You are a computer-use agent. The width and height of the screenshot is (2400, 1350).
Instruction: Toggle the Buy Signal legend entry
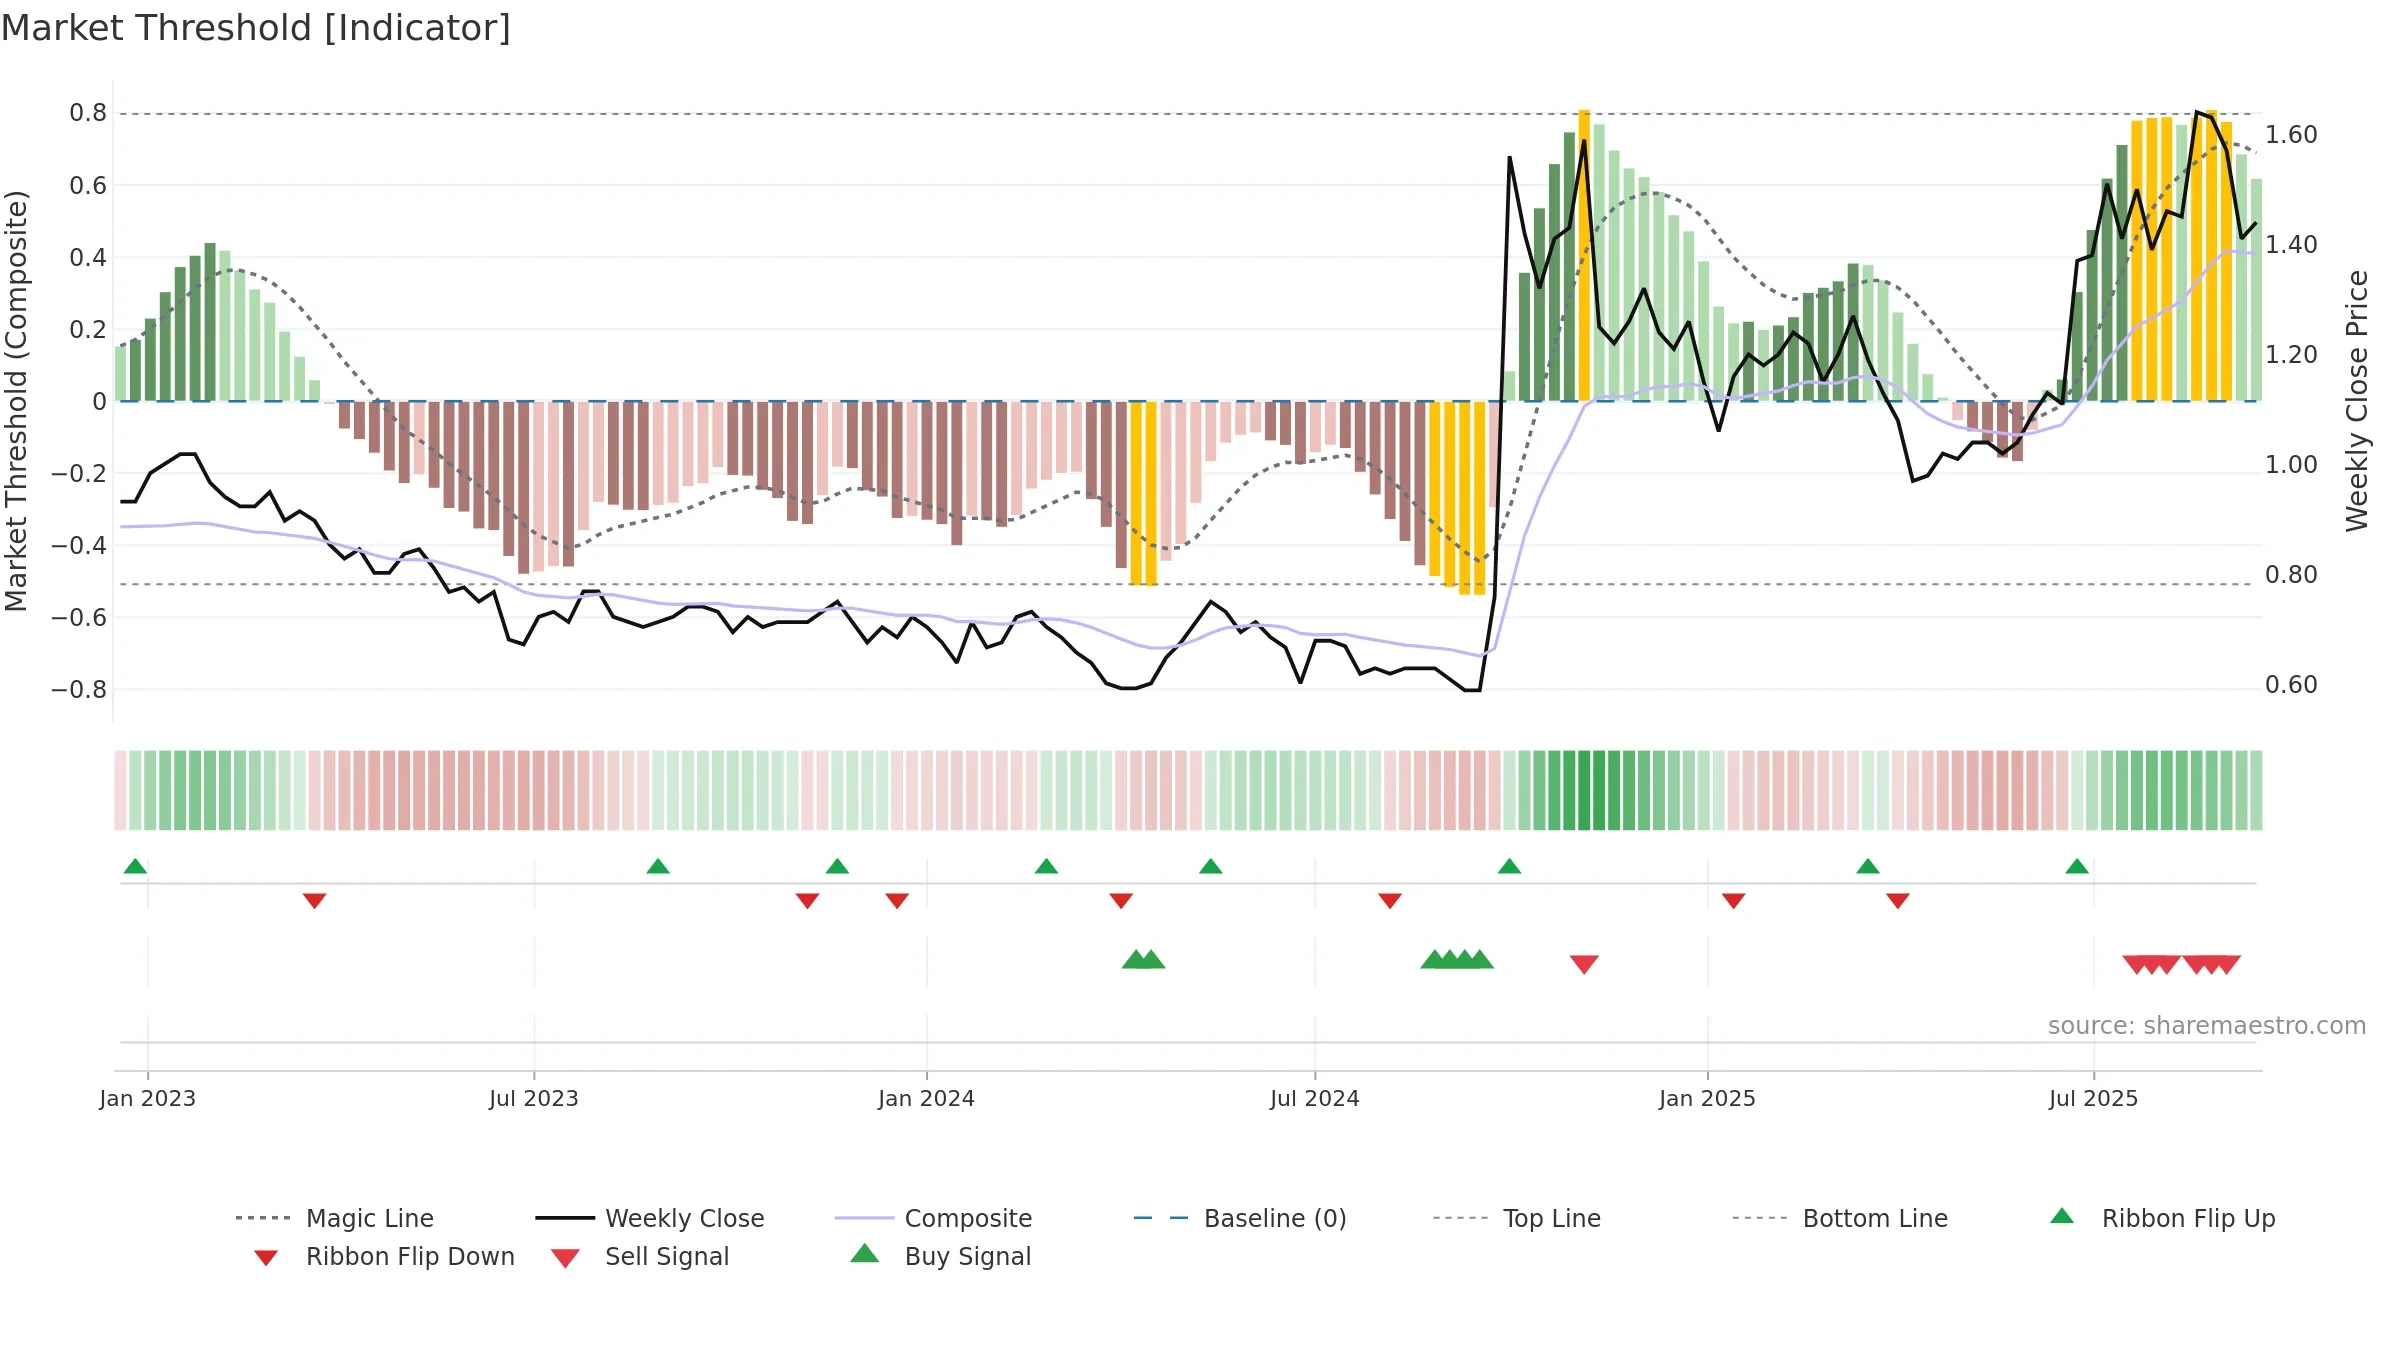click(940, 1256)
